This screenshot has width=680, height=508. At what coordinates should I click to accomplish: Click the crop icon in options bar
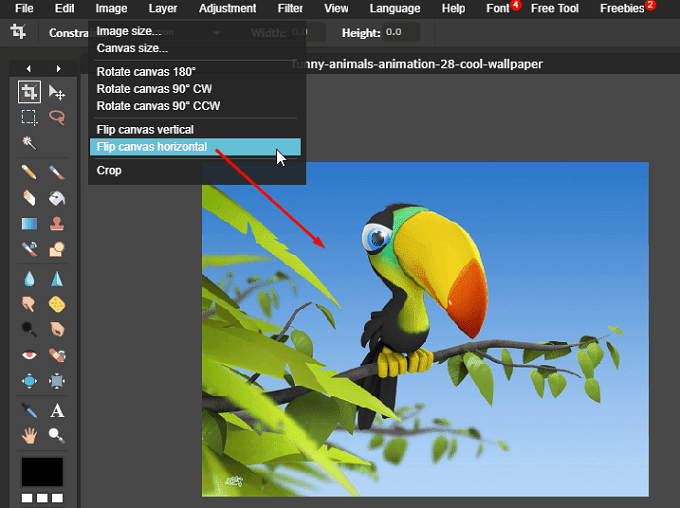tap(18, 32)
